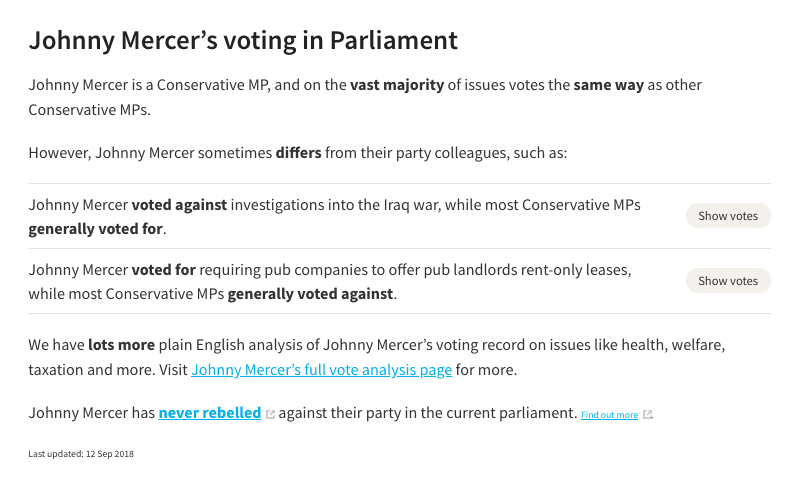
Task: Open the small Find out more link
Action: (x=609, y=415)
